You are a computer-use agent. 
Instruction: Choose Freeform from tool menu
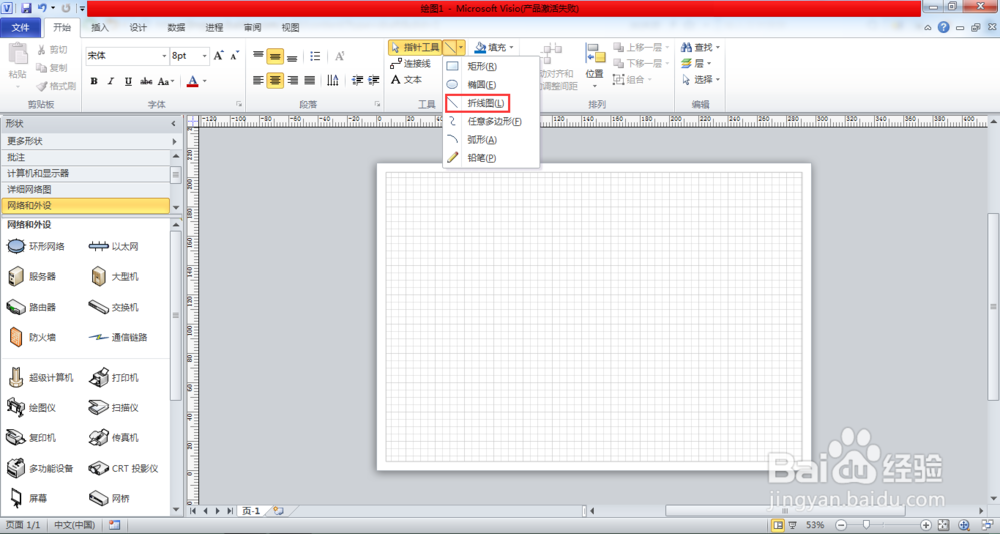pos(491,121)
